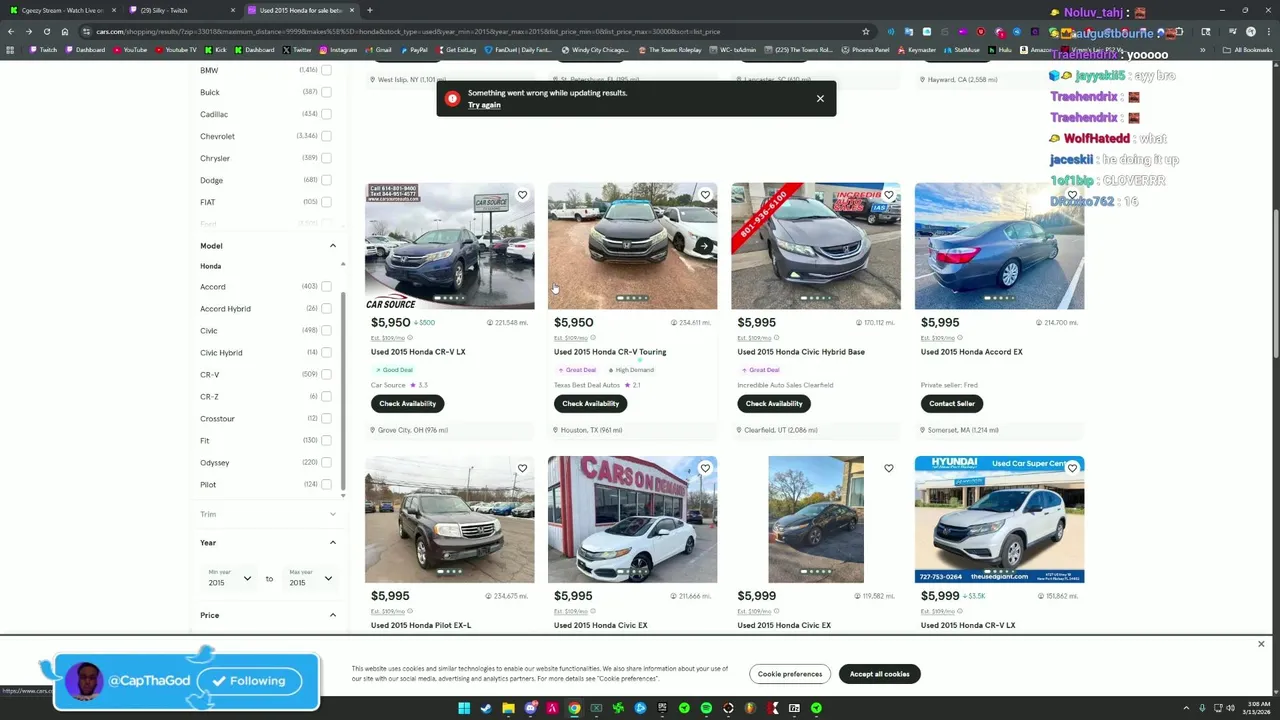Advance to next photo on CR-V Touring card
The width and height of the screenshot is (1280, 720).
[x=704, y=246]
